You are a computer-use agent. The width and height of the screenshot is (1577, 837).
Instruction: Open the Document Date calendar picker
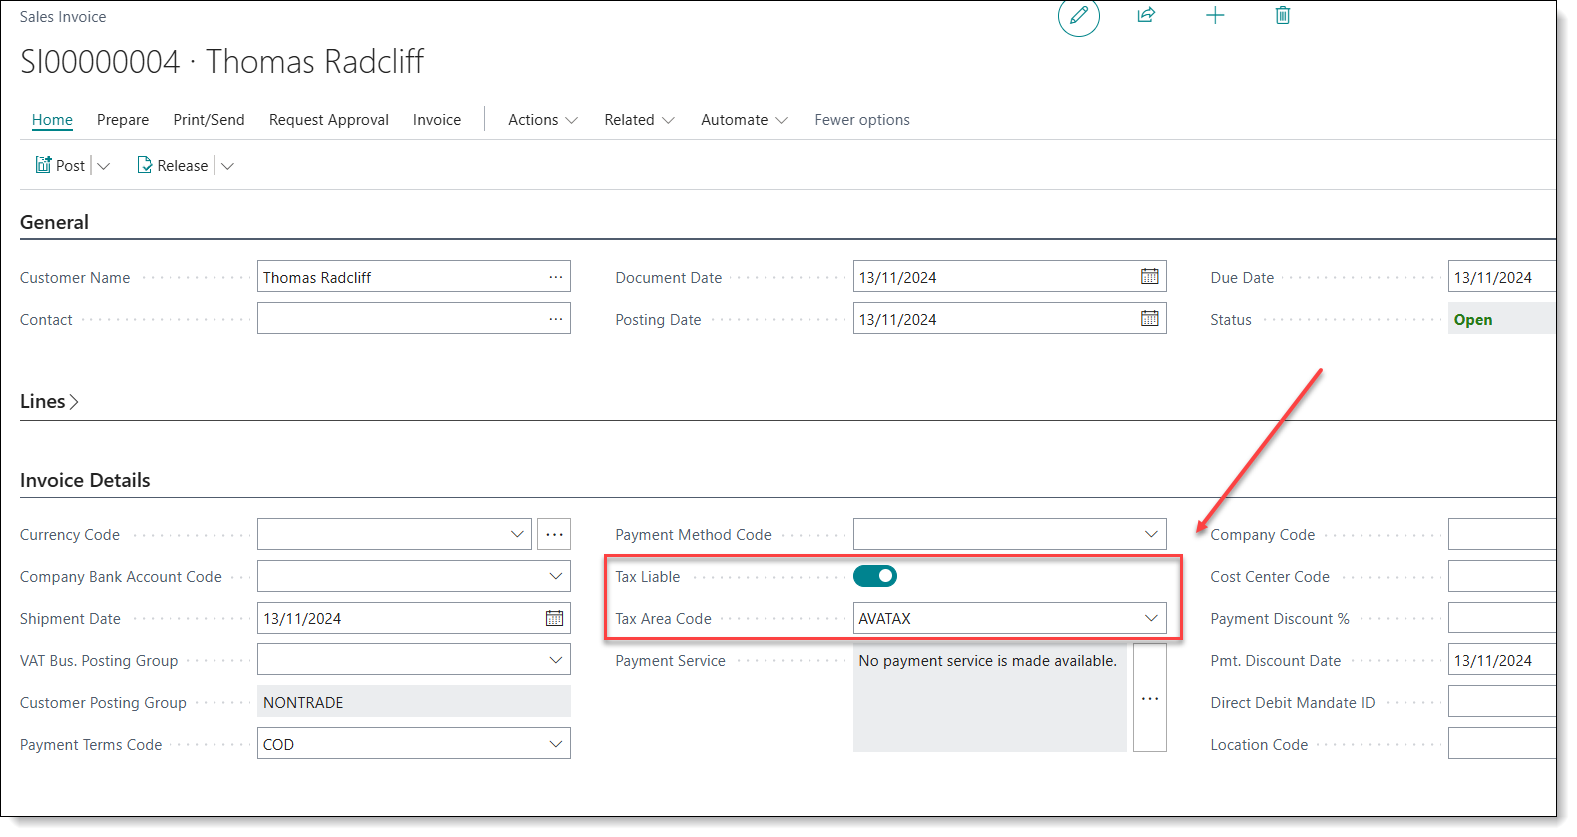1149,277
